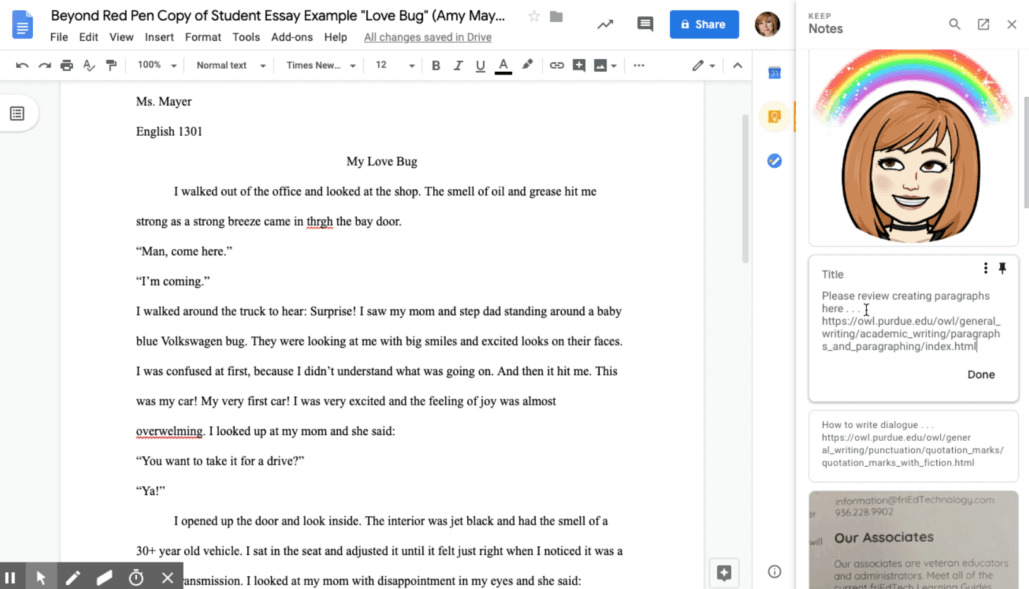Click Done on the Keep note
Viewport: 1029px width, 589px height.
coord(980,375)
